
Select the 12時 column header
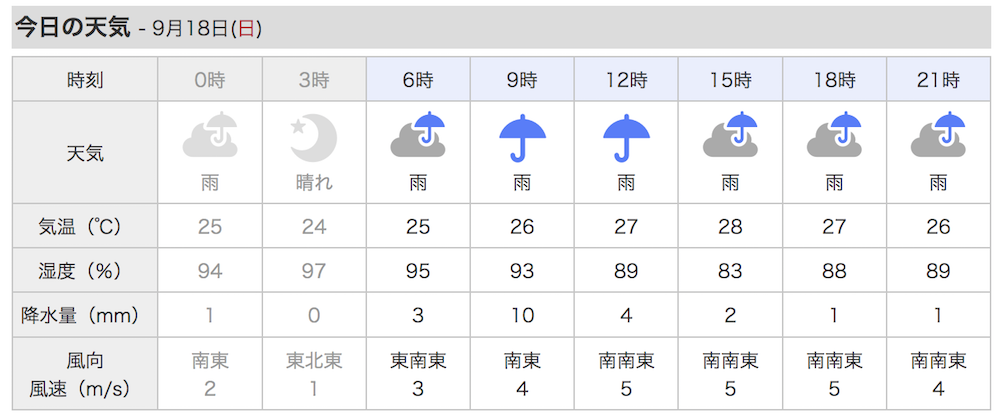click(x=626, y=79)
